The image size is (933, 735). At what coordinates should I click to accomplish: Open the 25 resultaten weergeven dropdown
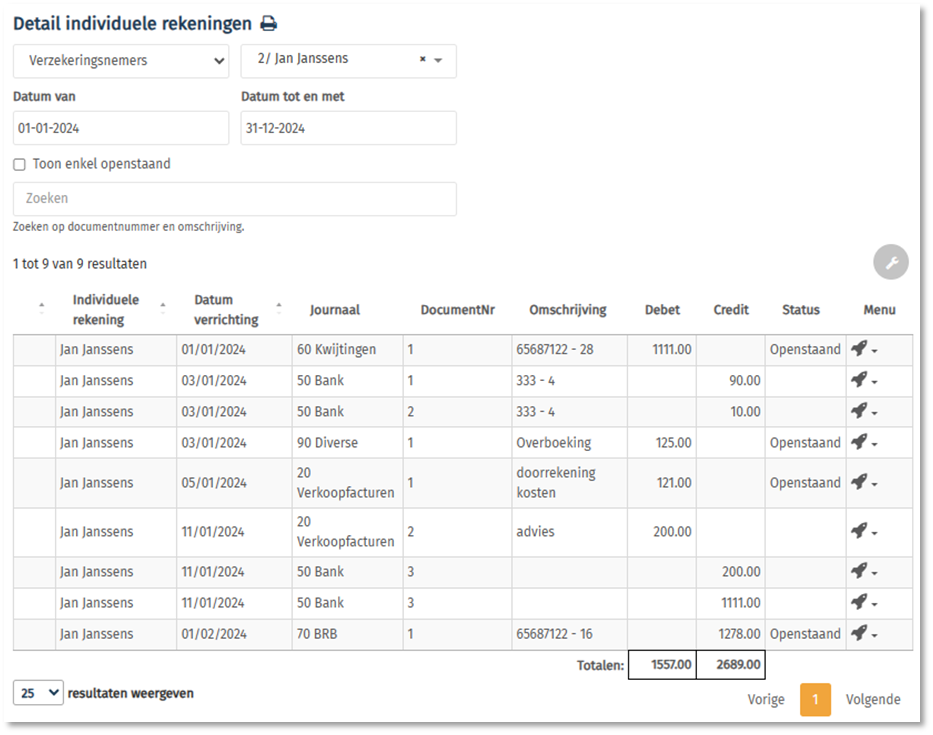click(x=38, y=693)
